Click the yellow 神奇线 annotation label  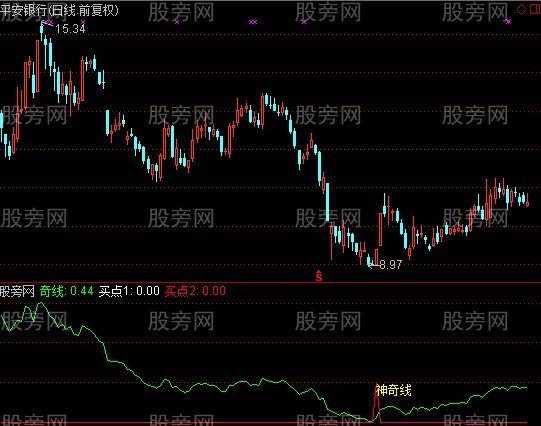point(393,390)
